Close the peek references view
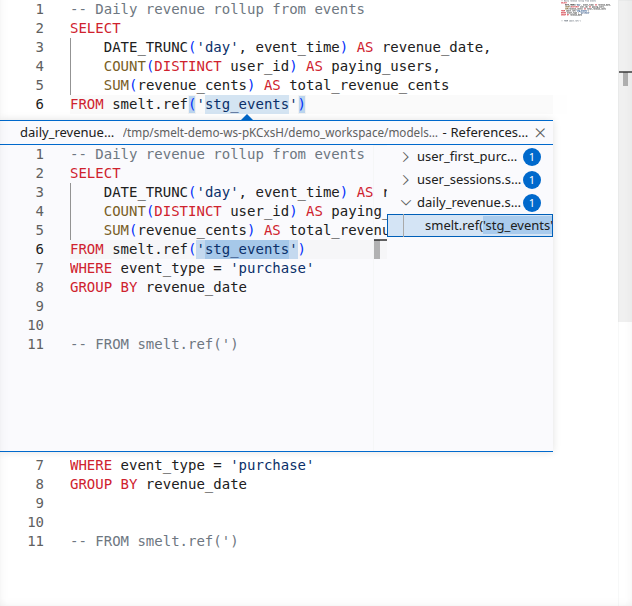 [x=541, y=133]
